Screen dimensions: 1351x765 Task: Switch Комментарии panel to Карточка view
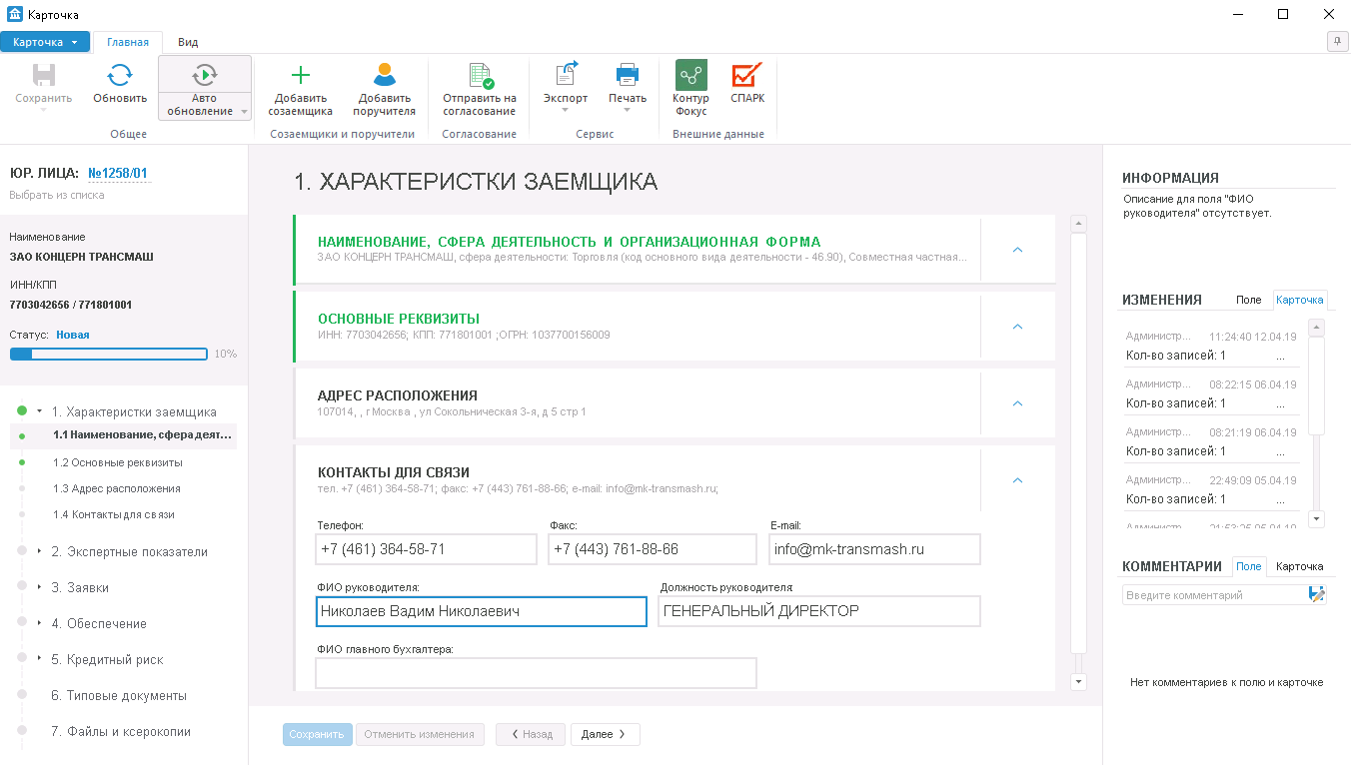coord(1299,566)
